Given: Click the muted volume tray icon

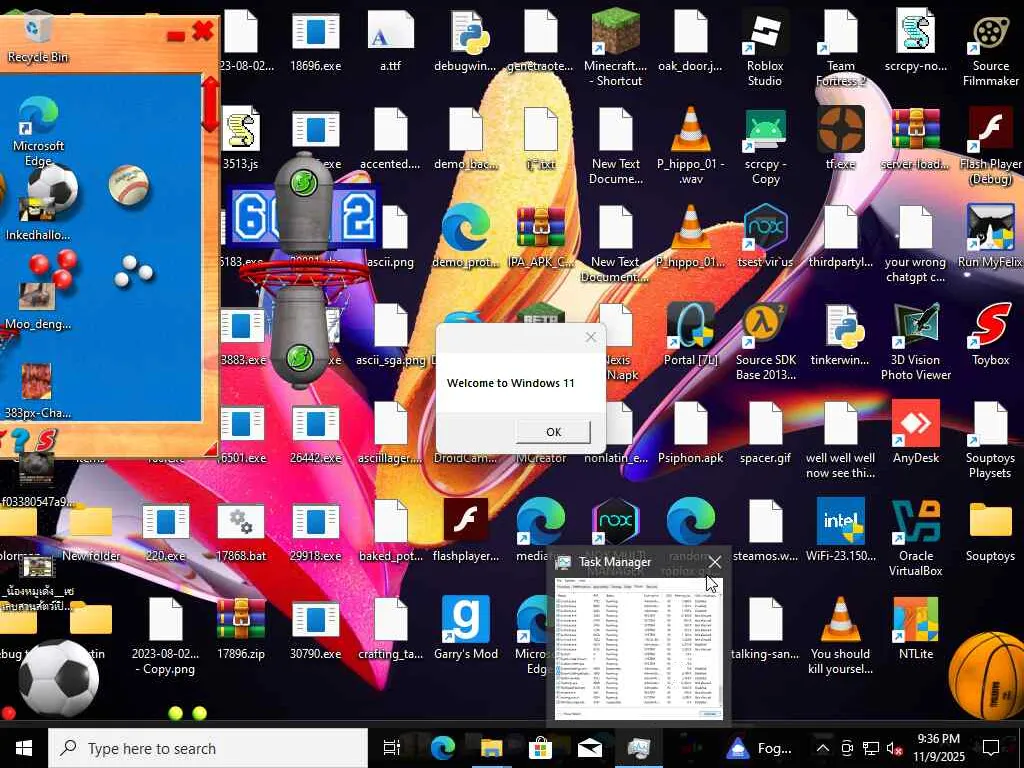Looking at the screenshot, I should 894,748.
